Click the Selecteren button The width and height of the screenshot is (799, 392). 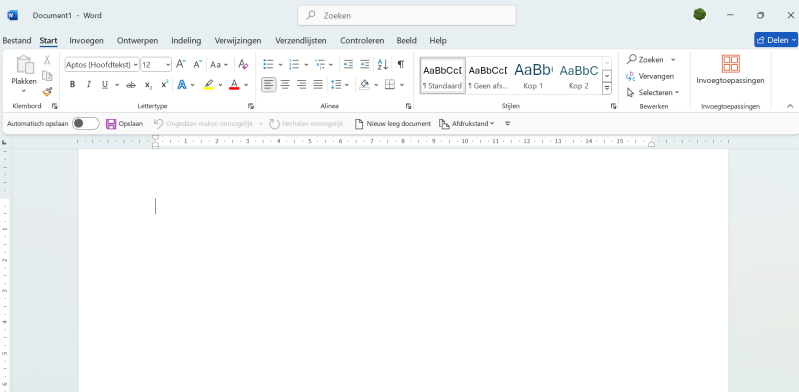(x=653, y=92)
